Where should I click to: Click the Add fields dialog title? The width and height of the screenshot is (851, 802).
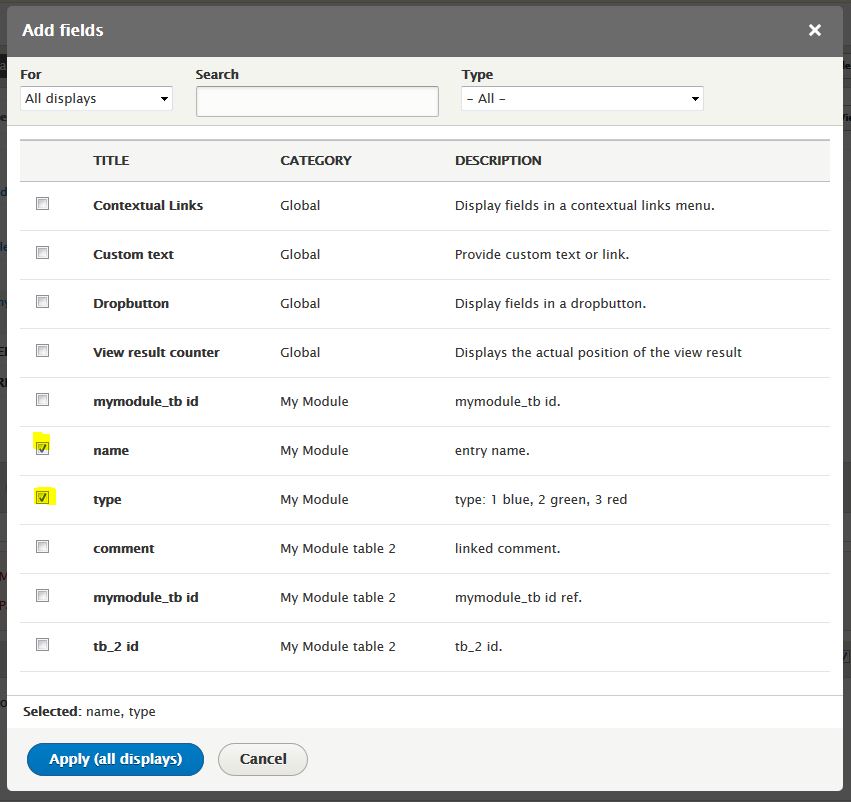(62, 30)
